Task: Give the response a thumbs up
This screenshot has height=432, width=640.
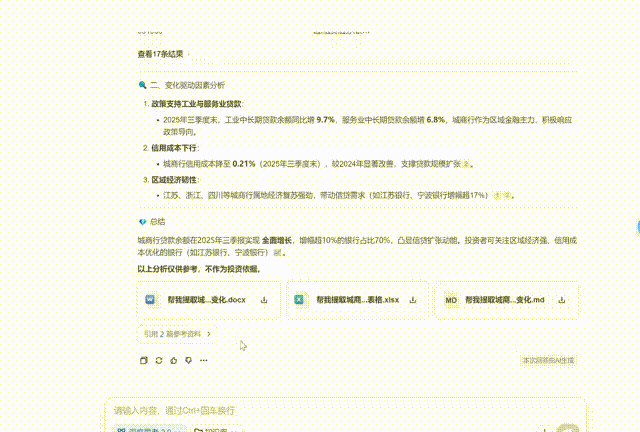Action: [x=174, y=360]
